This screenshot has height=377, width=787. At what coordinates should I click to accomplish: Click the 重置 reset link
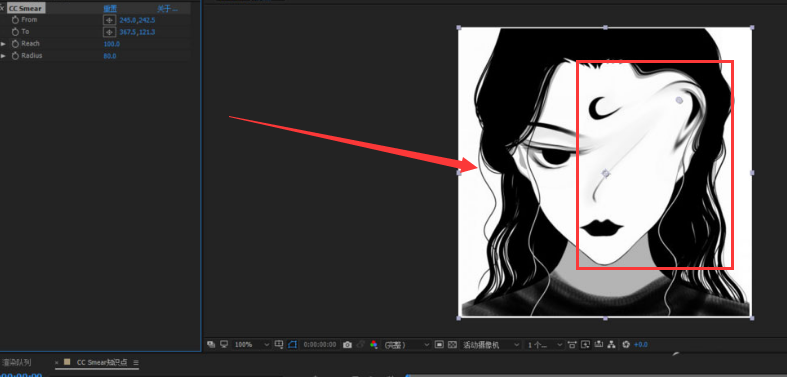pyautogui.click(x=110, y=9)
